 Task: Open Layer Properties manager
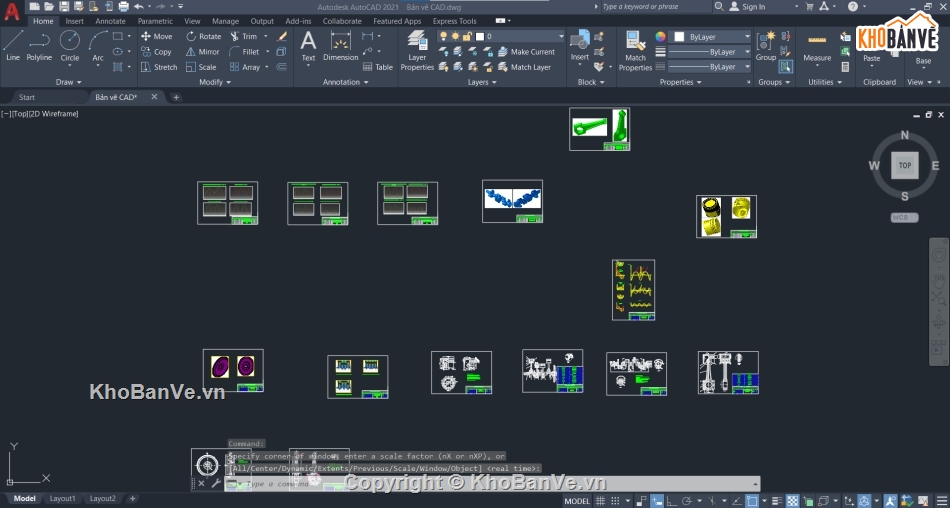point(417,51)
